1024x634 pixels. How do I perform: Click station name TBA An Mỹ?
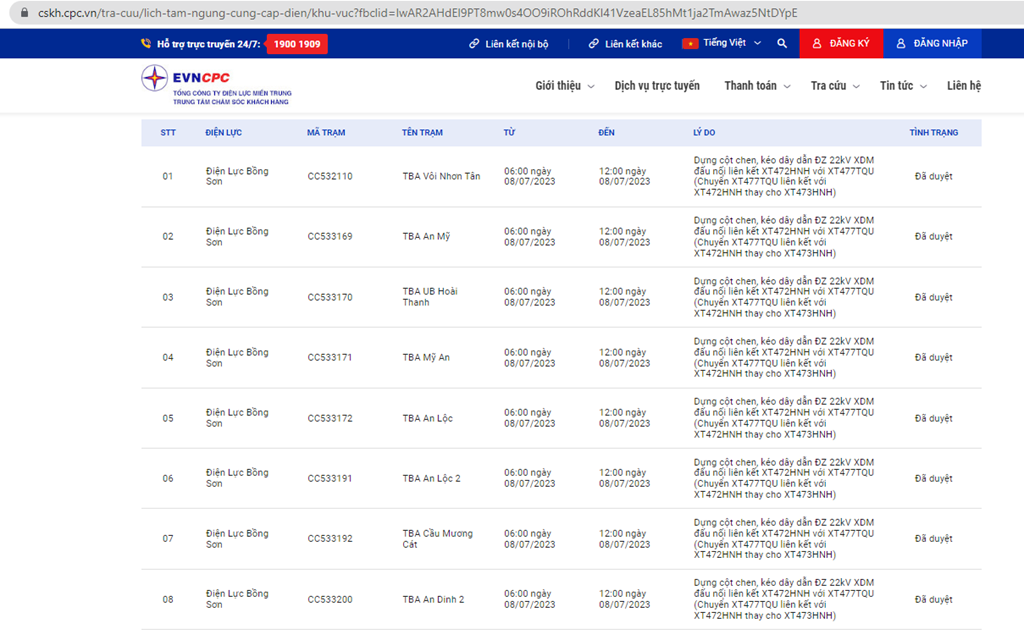(426, 236)
